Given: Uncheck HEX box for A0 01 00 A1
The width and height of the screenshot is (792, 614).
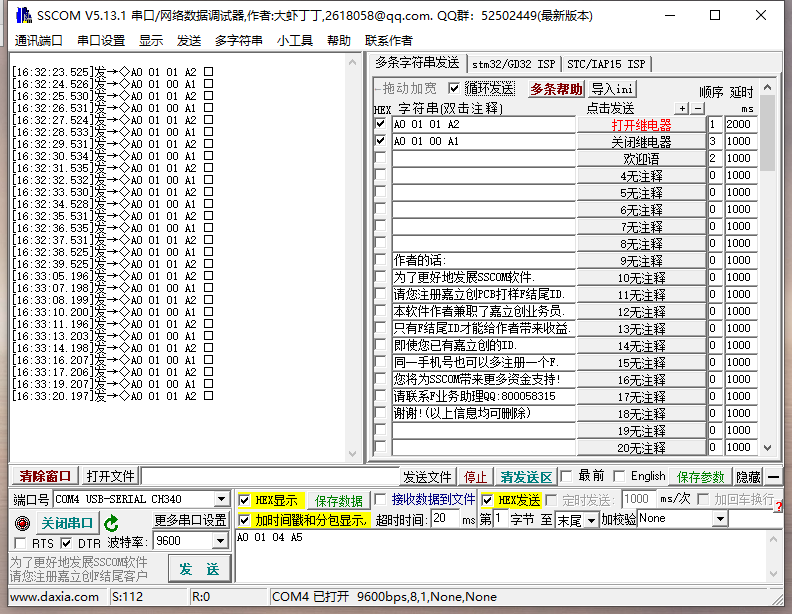Looking at the screenshot, I should (380, 140).
